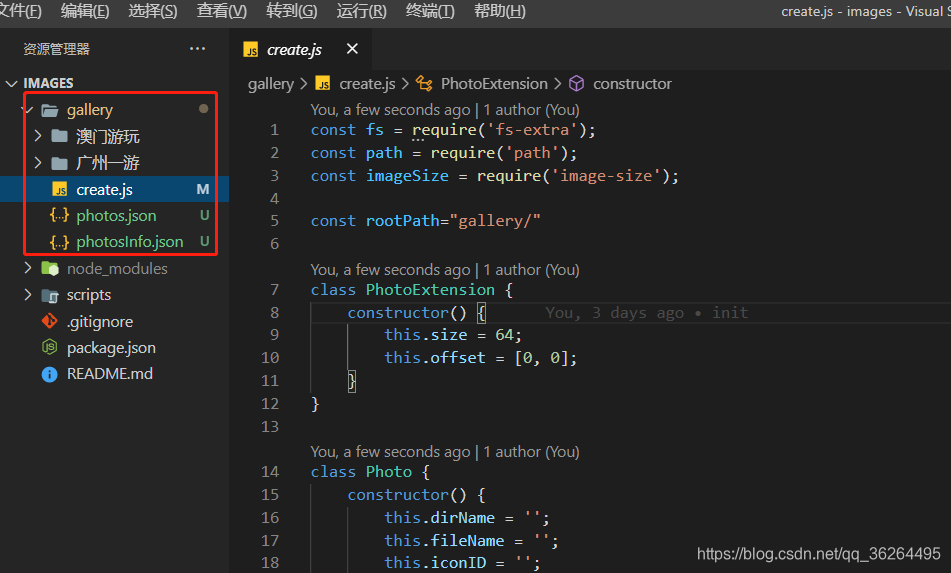Collapse the IMAGES workspace section

[x=12, y=83]
